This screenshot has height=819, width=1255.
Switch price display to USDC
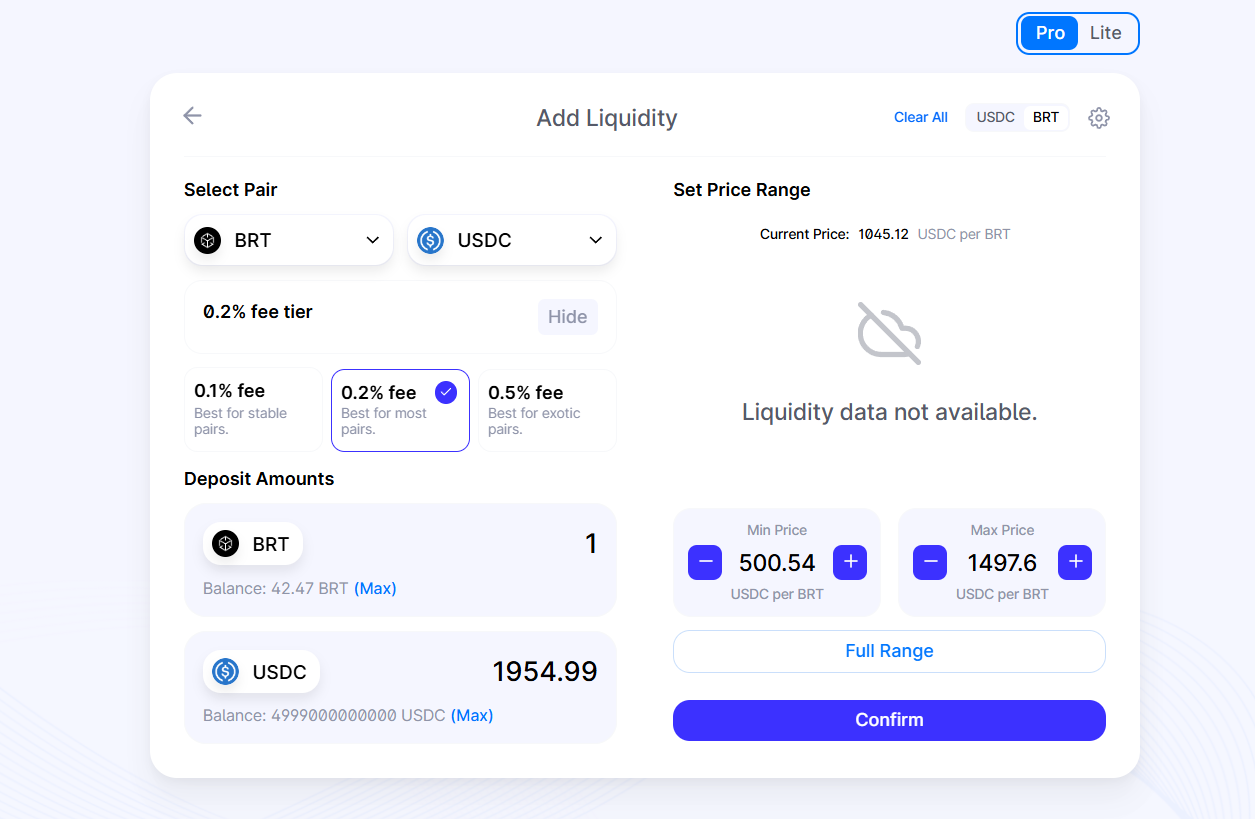995,118
